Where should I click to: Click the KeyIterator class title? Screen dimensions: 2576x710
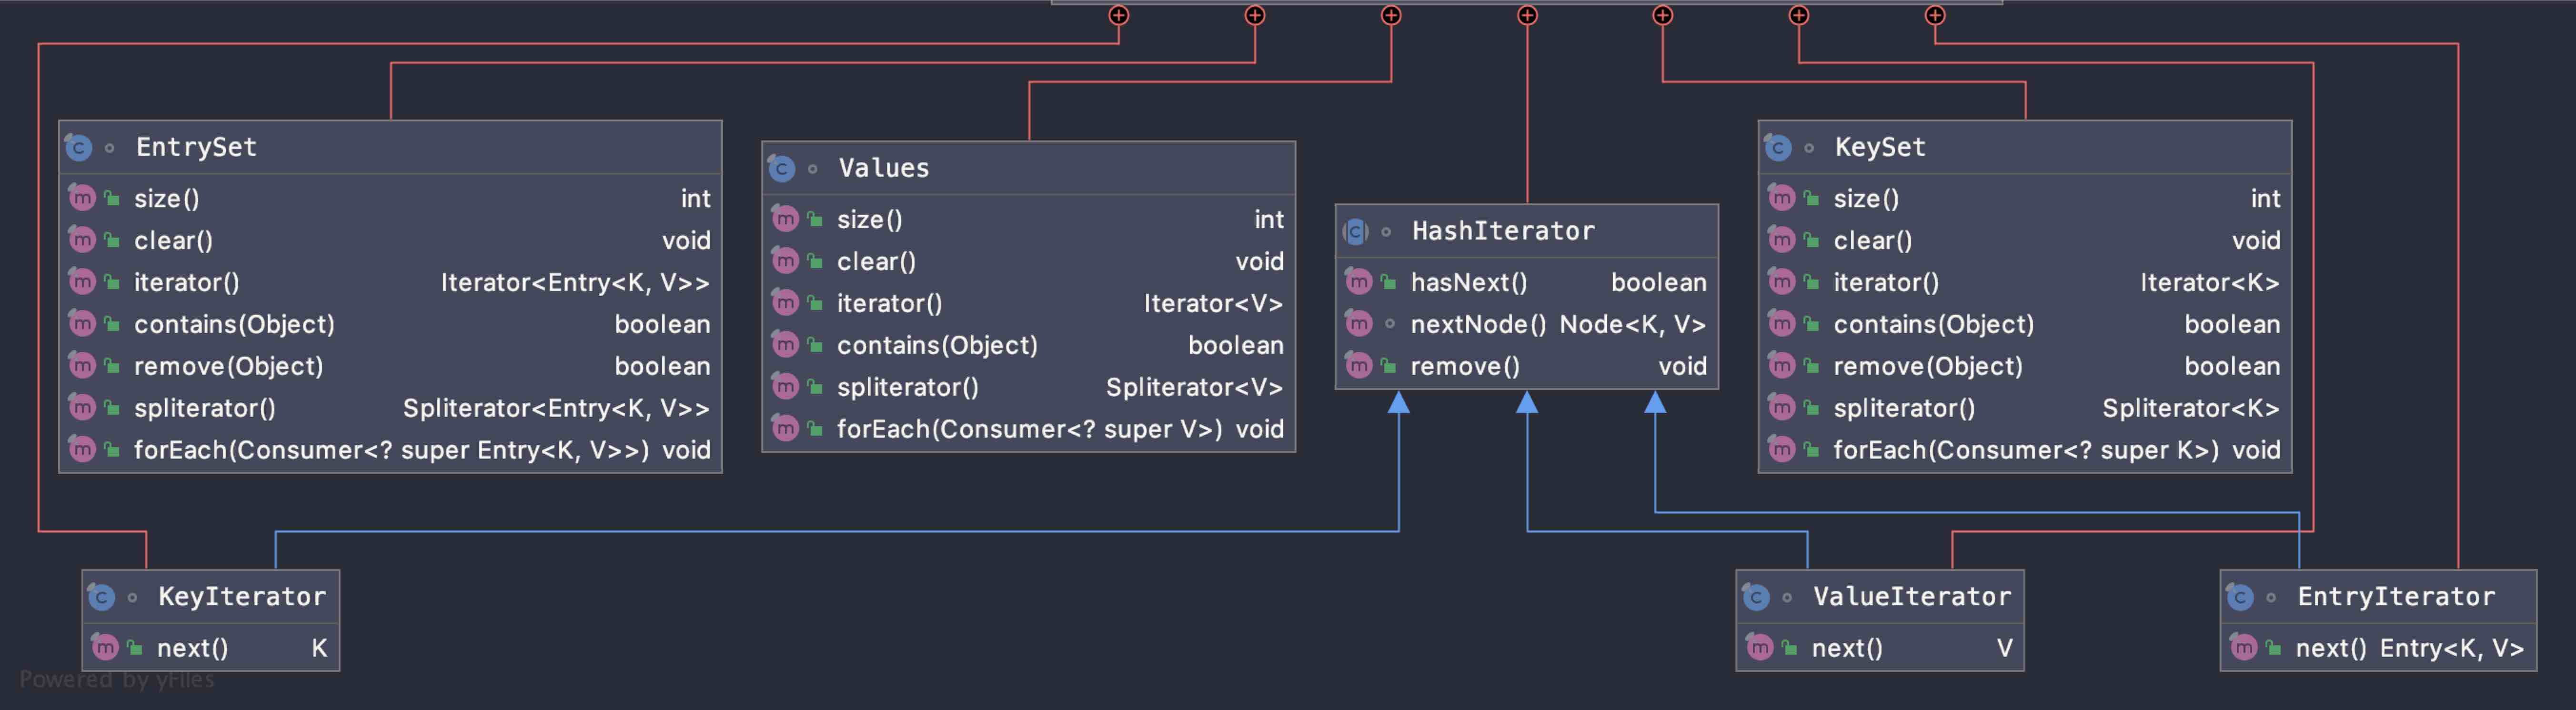point(242,597)
